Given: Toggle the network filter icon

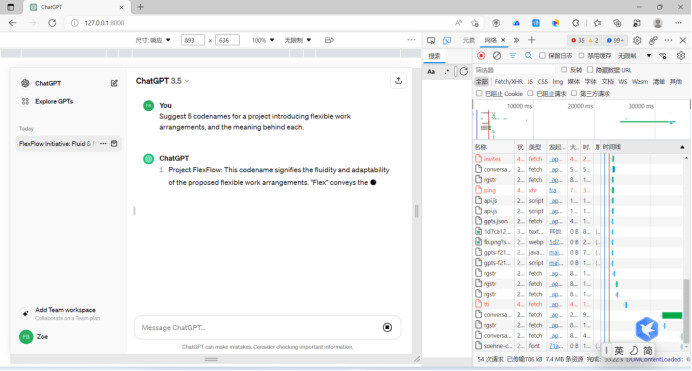Looking at the screenshot, I should pos(512,56).
